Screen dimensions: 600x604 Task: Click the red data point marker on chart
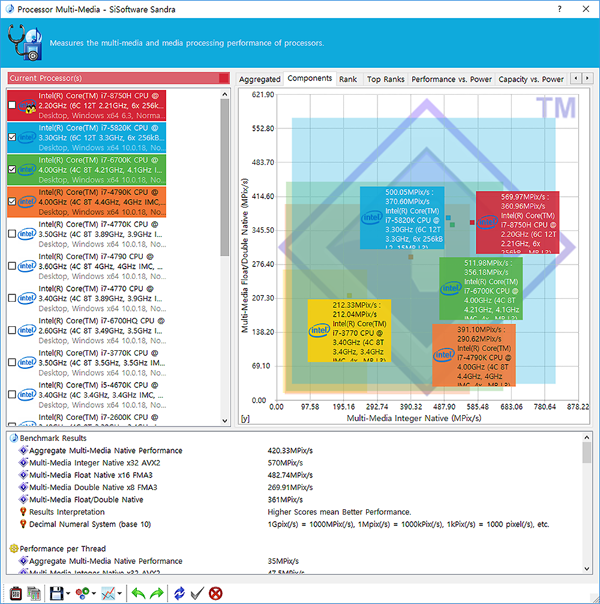pyautogui.click(x=472, y=222)
